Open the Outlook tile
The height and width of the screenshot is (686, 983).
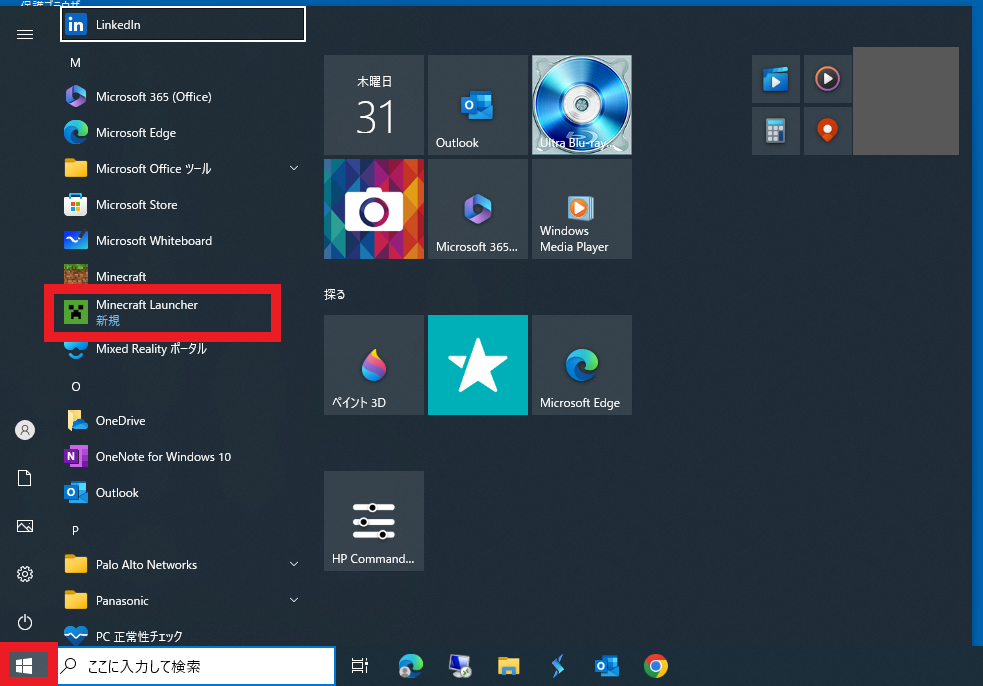pos(478,105)
